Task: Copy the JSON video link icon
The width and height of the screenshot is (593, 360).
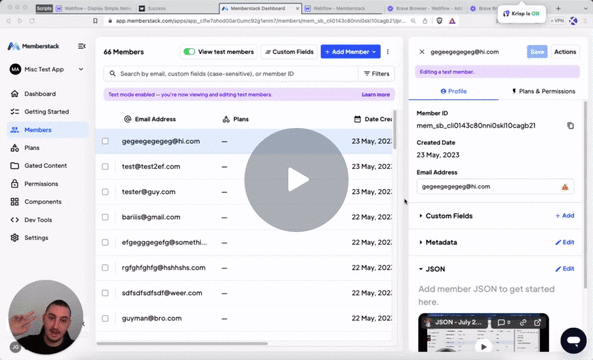Action: pos(523,322)
